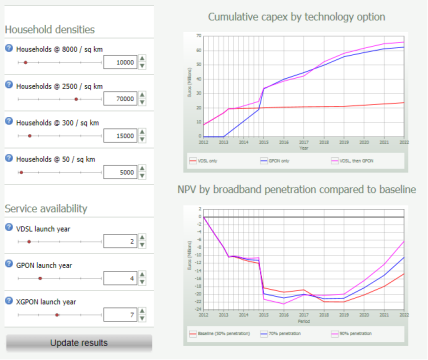Open help for Households @ 2500 / sq km
Viewport: 428px width, 360px height.
(x=9, y=85)
